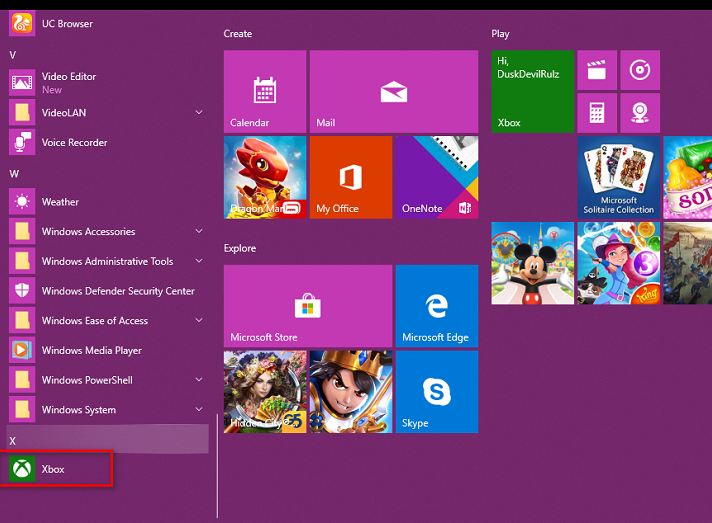Click the Create group title
712x523 pixels.
(x=237, y=34)
